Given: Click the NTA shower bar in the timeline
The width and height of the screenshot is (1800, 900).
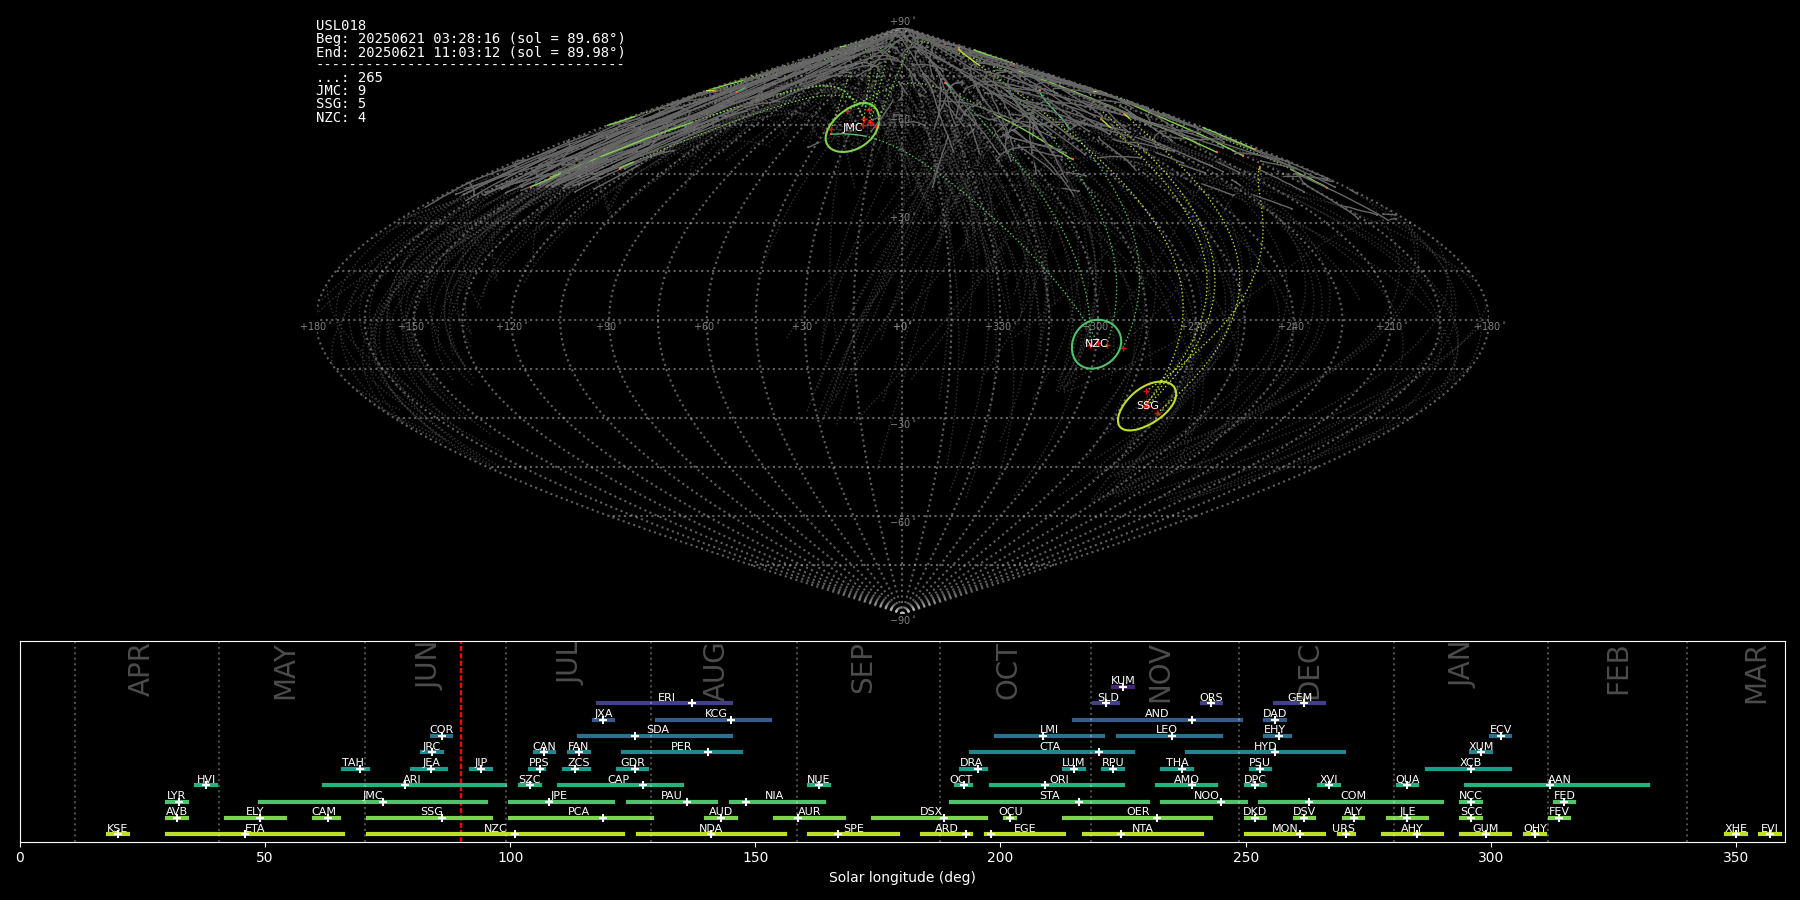Looking at the screenshot, I should (x=1143, y=834).
